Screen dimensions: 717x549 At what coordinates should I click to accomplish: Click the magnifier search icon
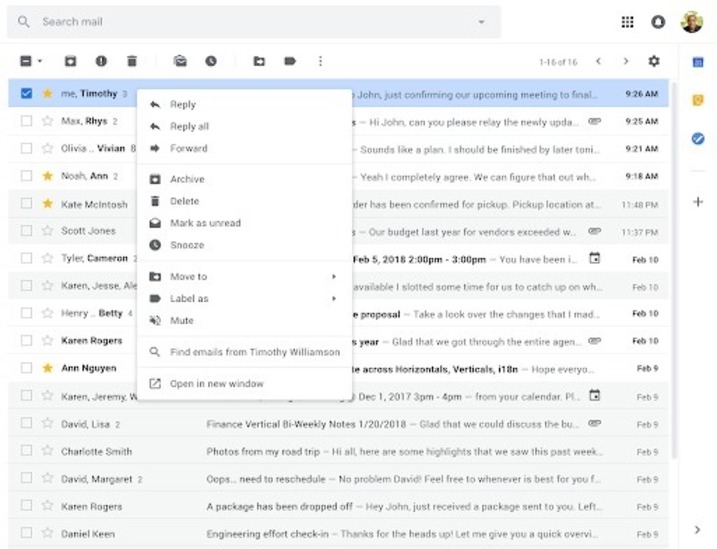24,21
